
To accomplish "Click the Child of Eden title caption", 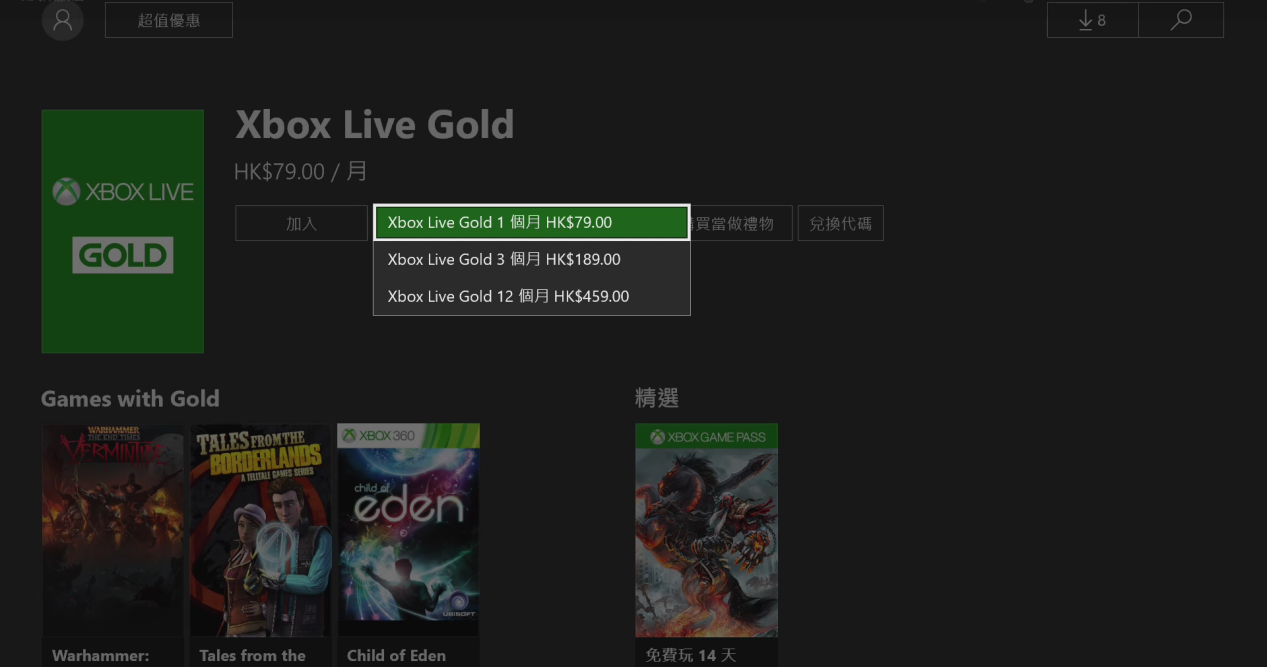I will click(396, 655).
